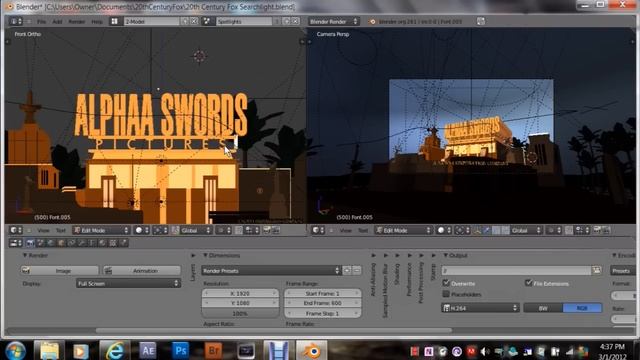The image size is (640, 360).
Task: Click the pivot point icon in Front Ortho header
Action: point(160,230)
